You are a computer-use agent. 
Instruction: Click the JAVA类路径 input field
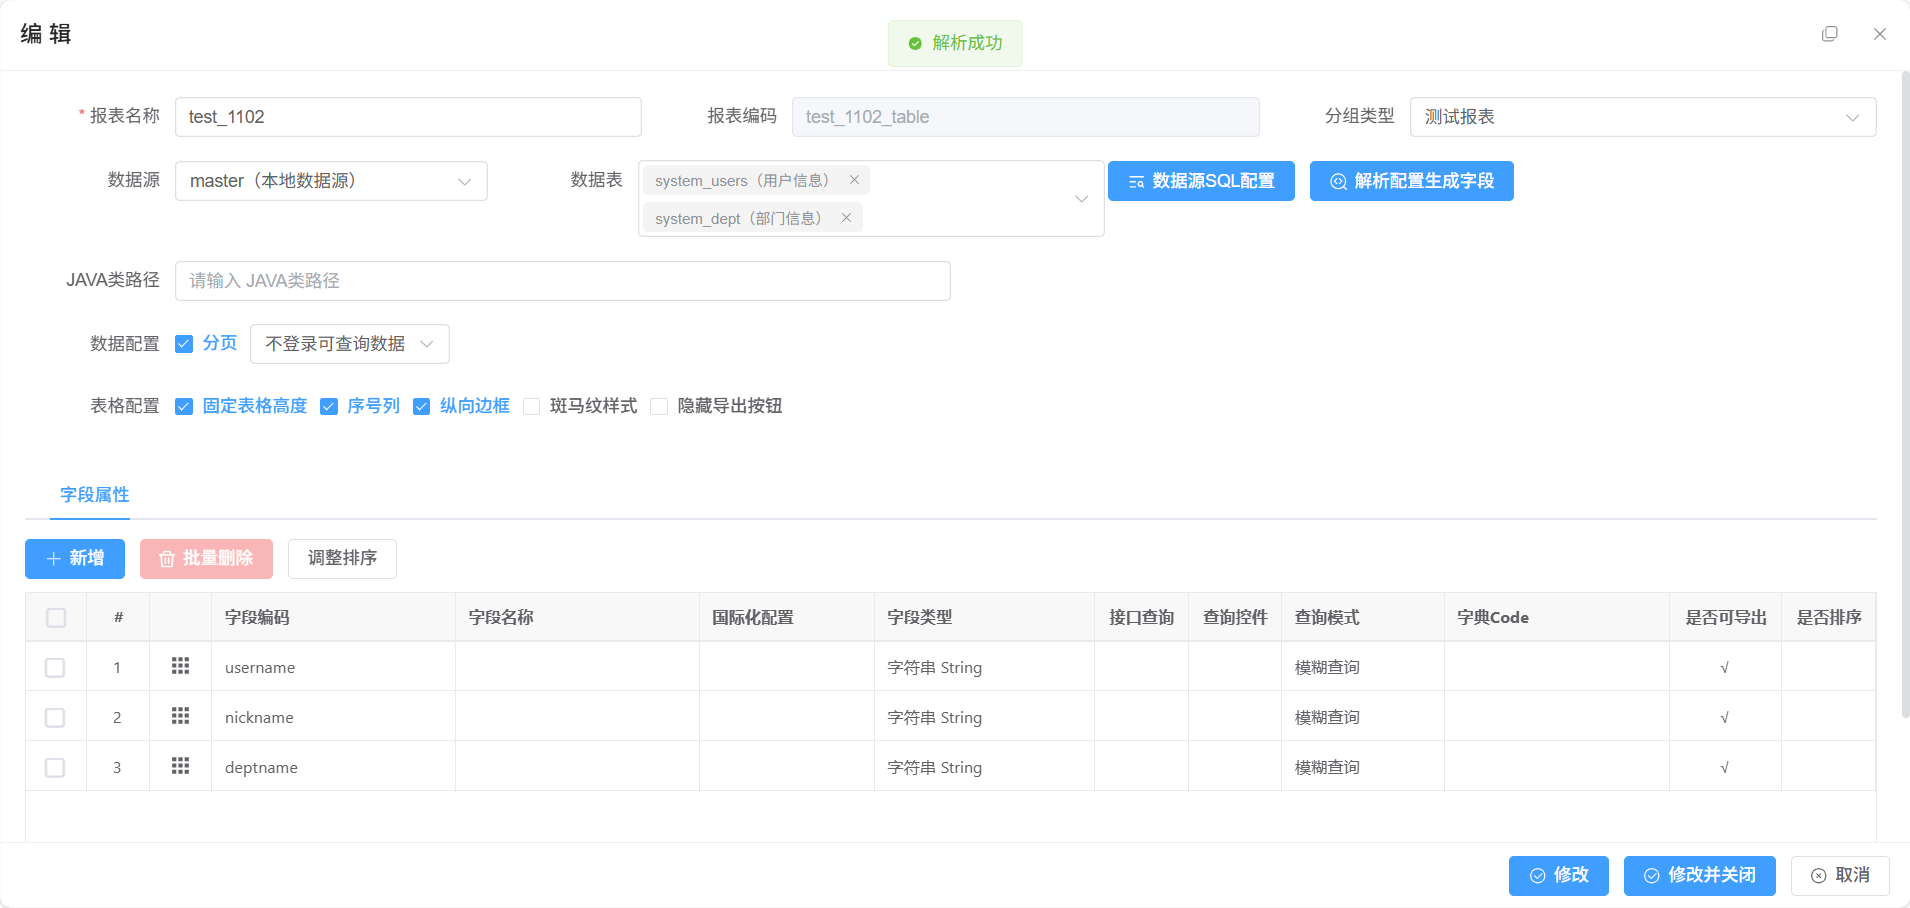point(562,281)
